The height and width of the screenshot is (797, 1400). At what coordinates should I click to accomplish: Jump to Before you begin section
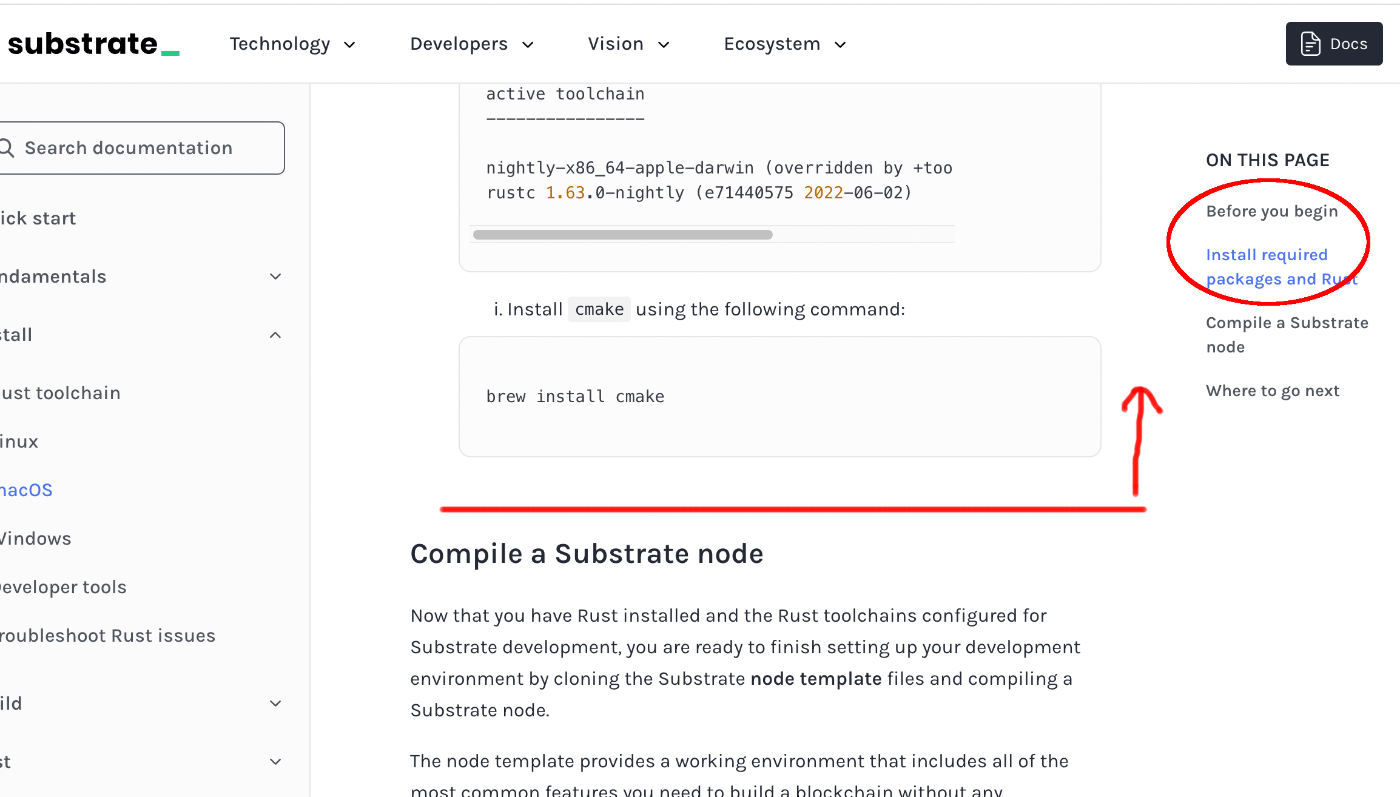click(1271, 211)
